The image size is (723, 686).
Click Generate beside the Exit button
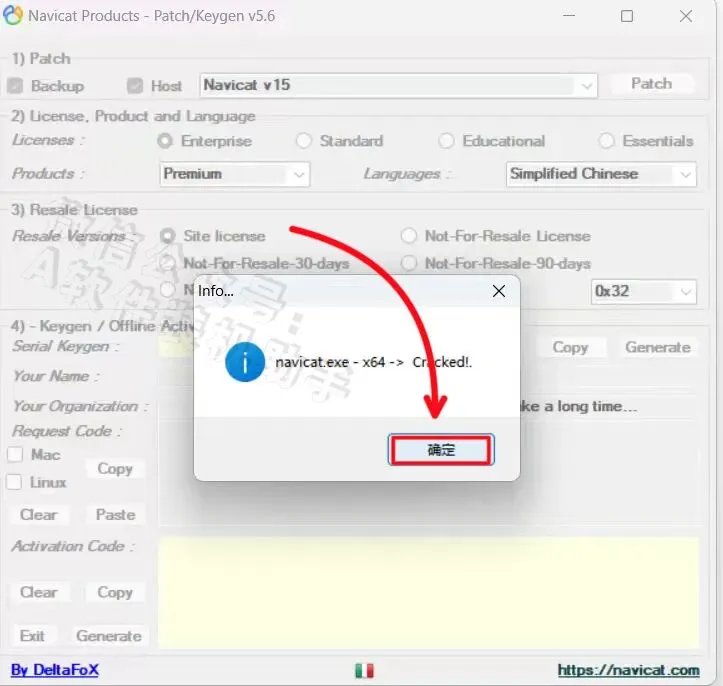click(x=109, y=636)
